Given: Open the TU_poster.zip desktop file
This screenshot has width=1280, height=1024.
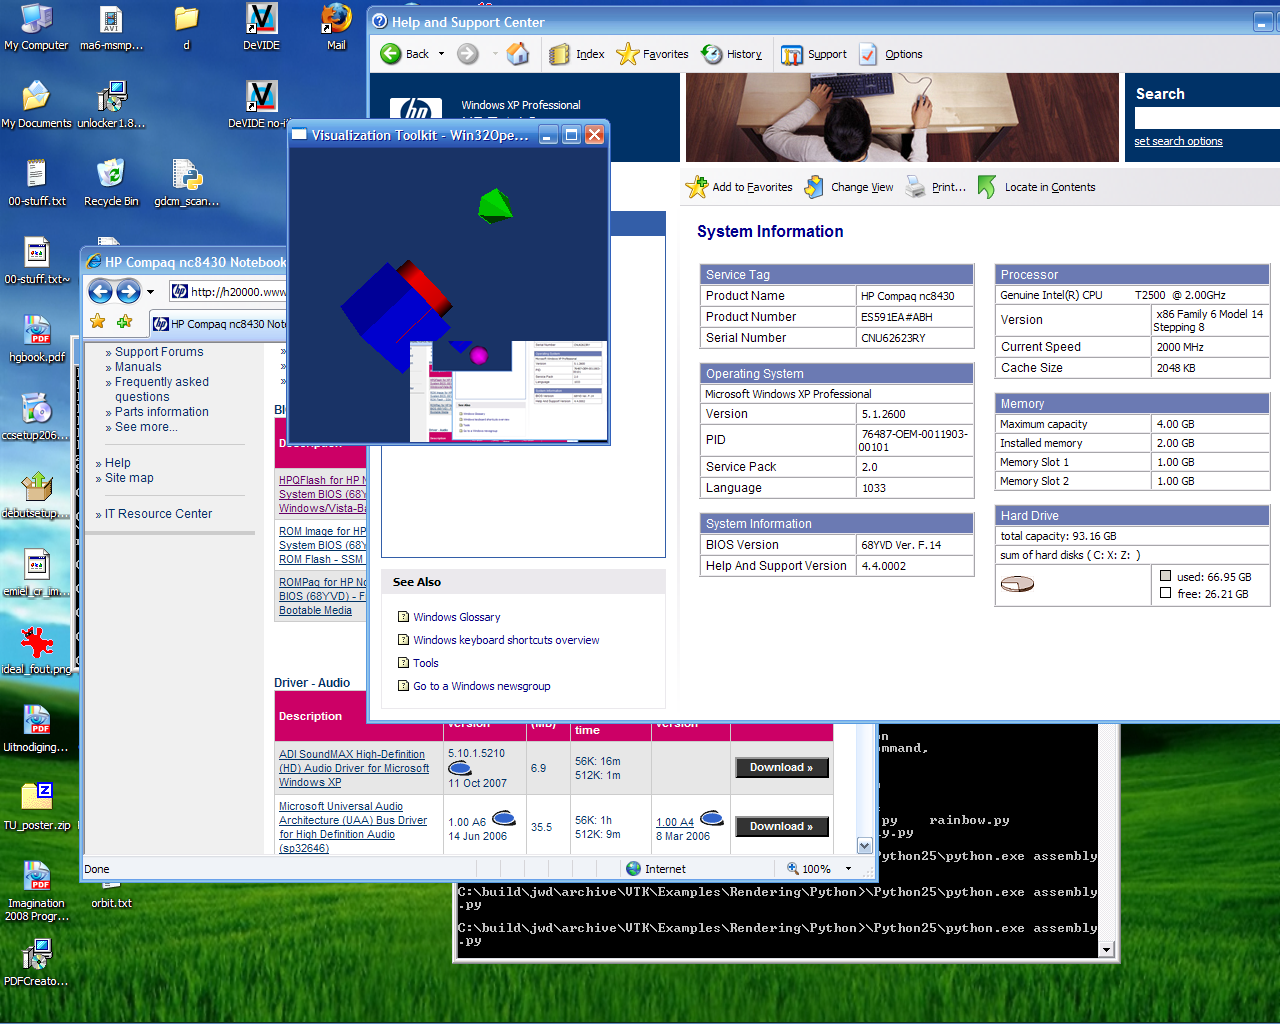Looking at the screenshot, I should 37,807.
